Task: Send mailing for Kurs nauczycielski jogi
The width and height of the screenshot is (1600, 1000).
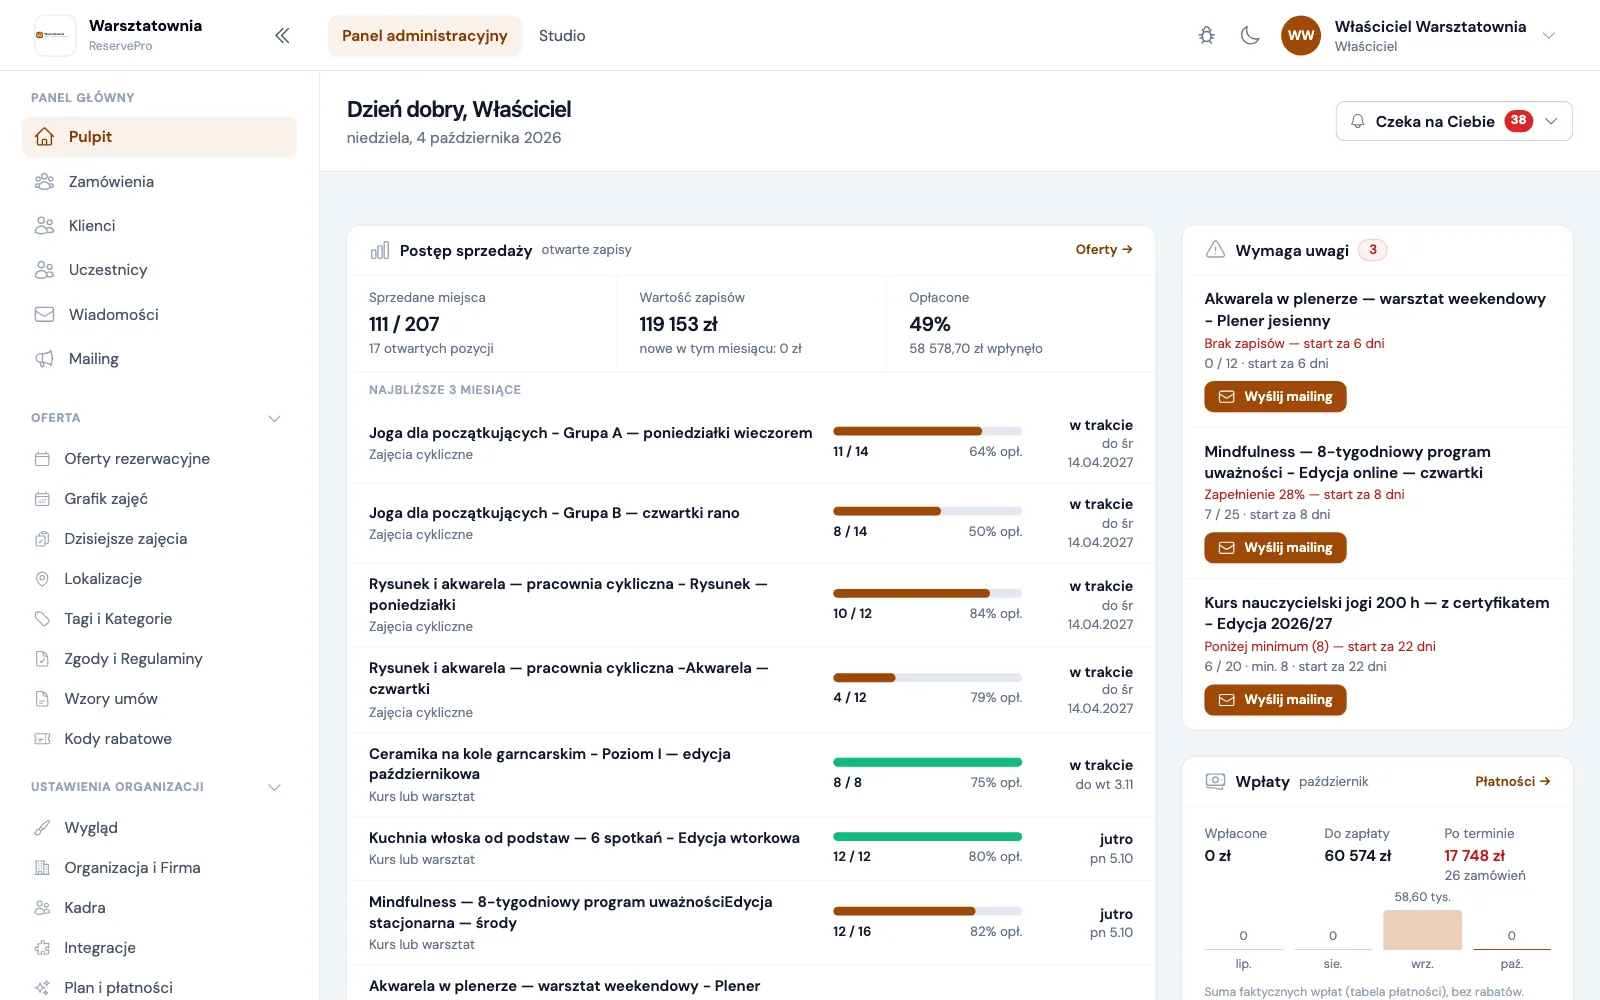Action: point(1275,700)
